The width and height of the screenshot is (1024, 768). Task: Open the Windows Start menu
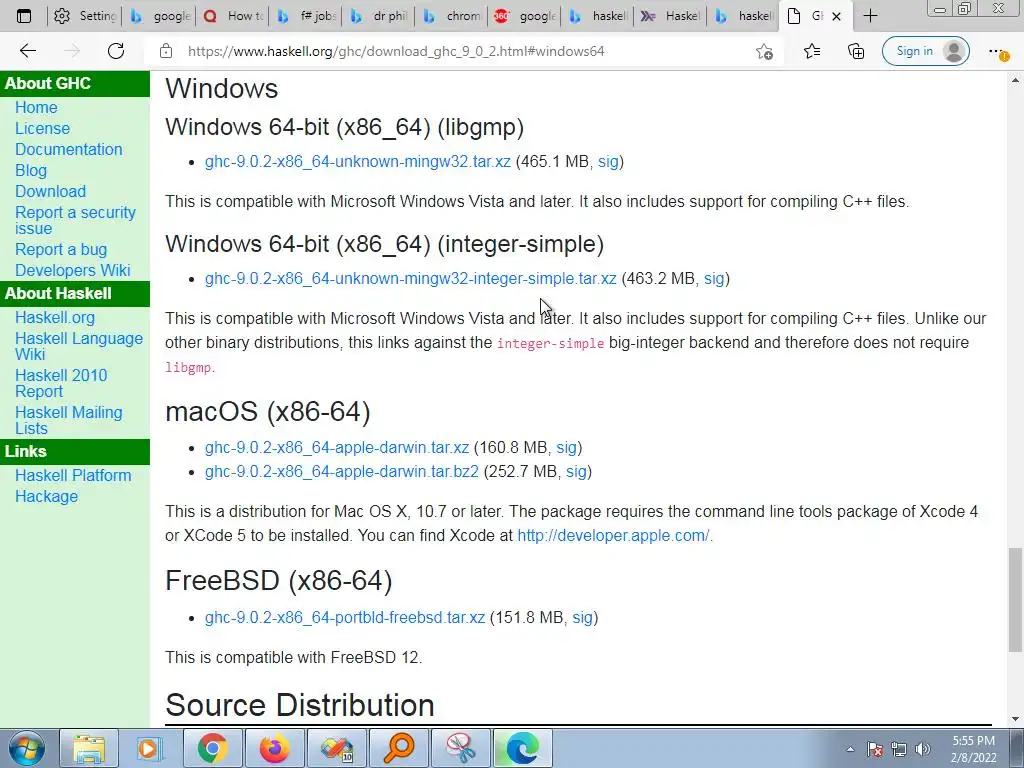click(26, 748)
